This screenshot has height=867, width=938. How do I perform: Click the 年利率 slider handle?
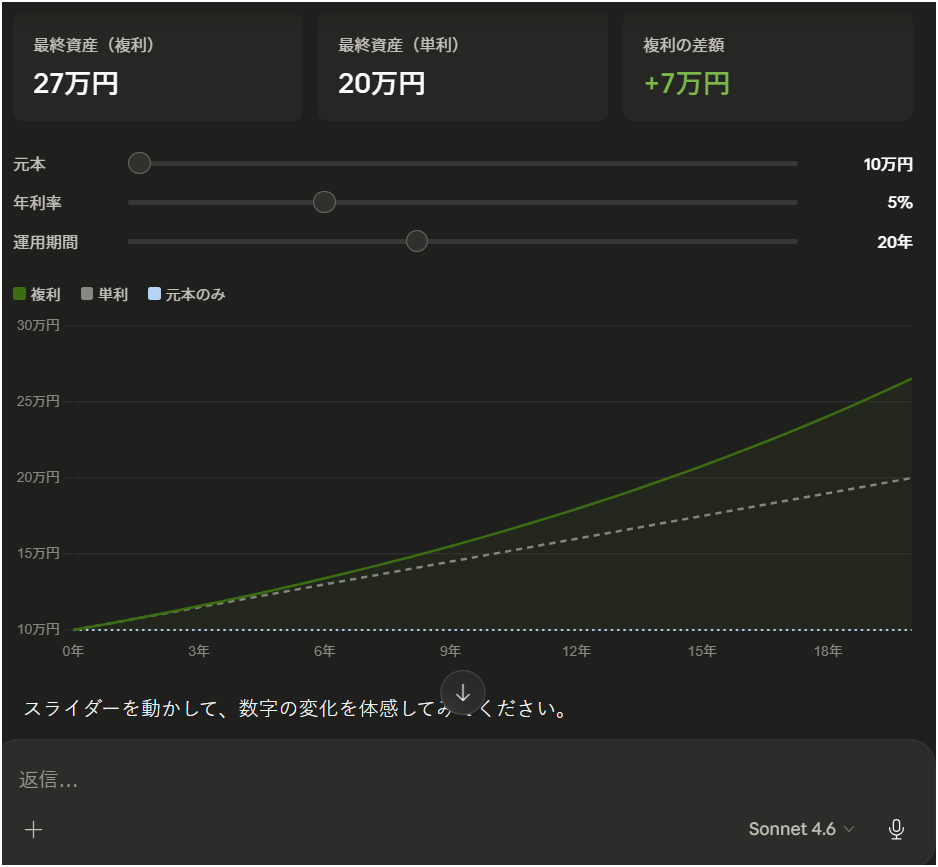click(x=324, y=202)
